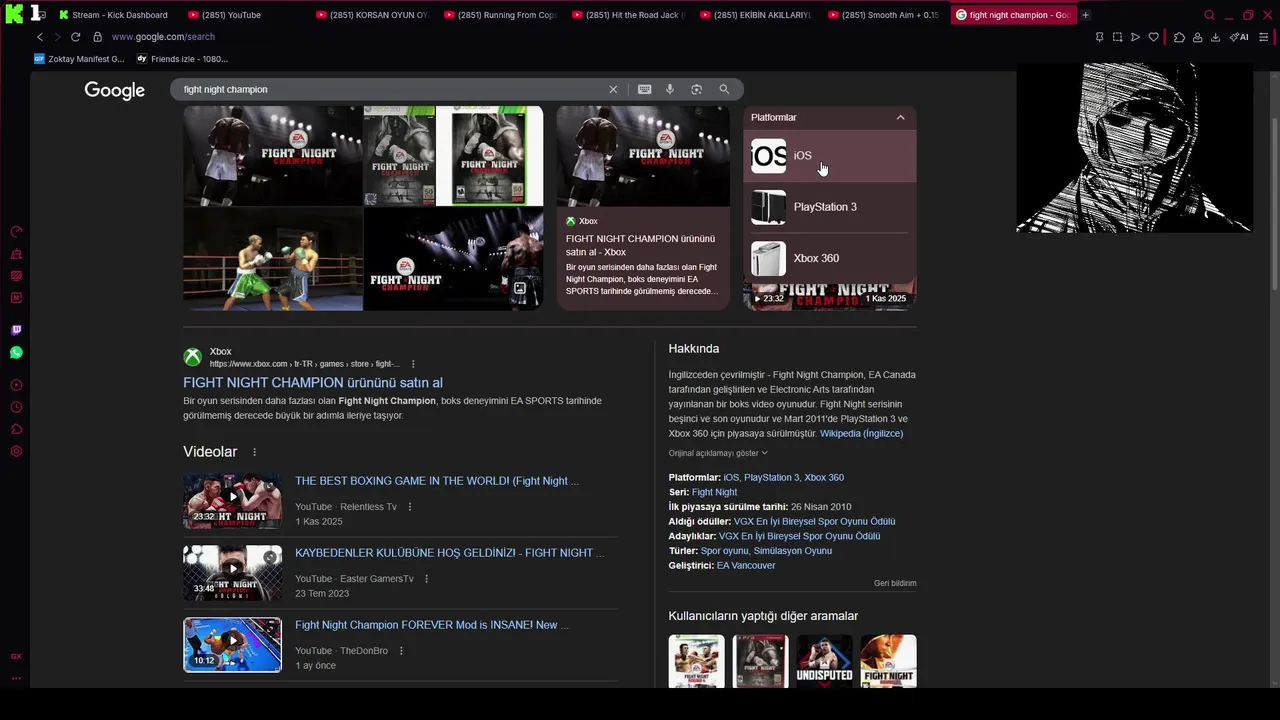Clear the Google search box with X

pyautogui.click(x=613, y=89)
